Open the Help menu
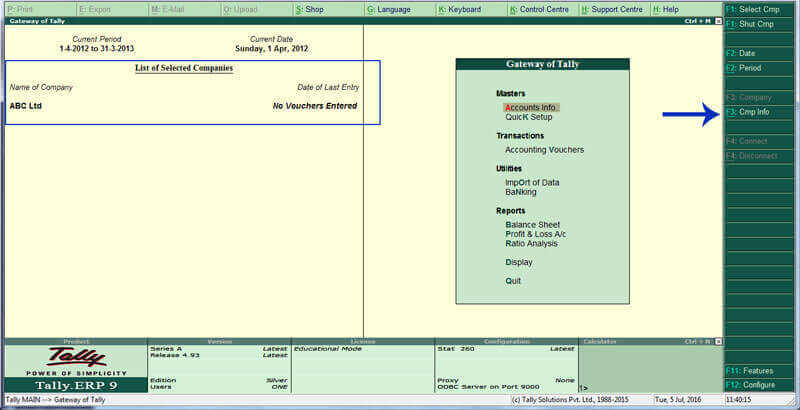This screenshot has height=410, width=800. tap(686, 9)
